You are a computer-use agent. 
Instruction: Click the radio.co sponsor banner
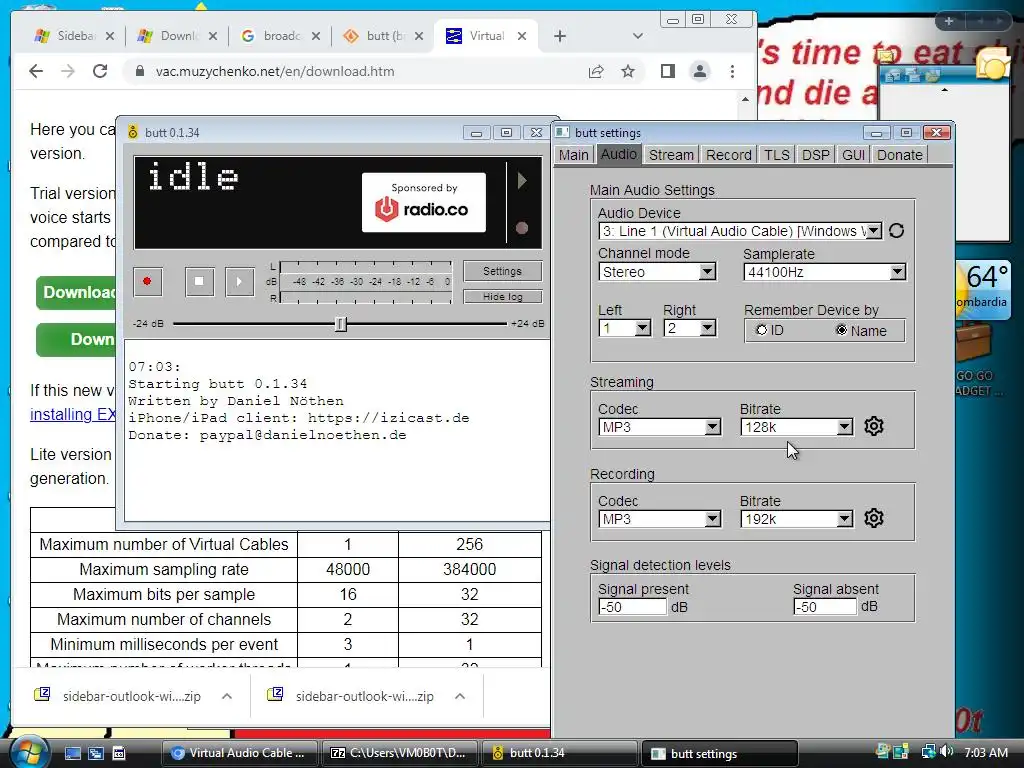424,202
